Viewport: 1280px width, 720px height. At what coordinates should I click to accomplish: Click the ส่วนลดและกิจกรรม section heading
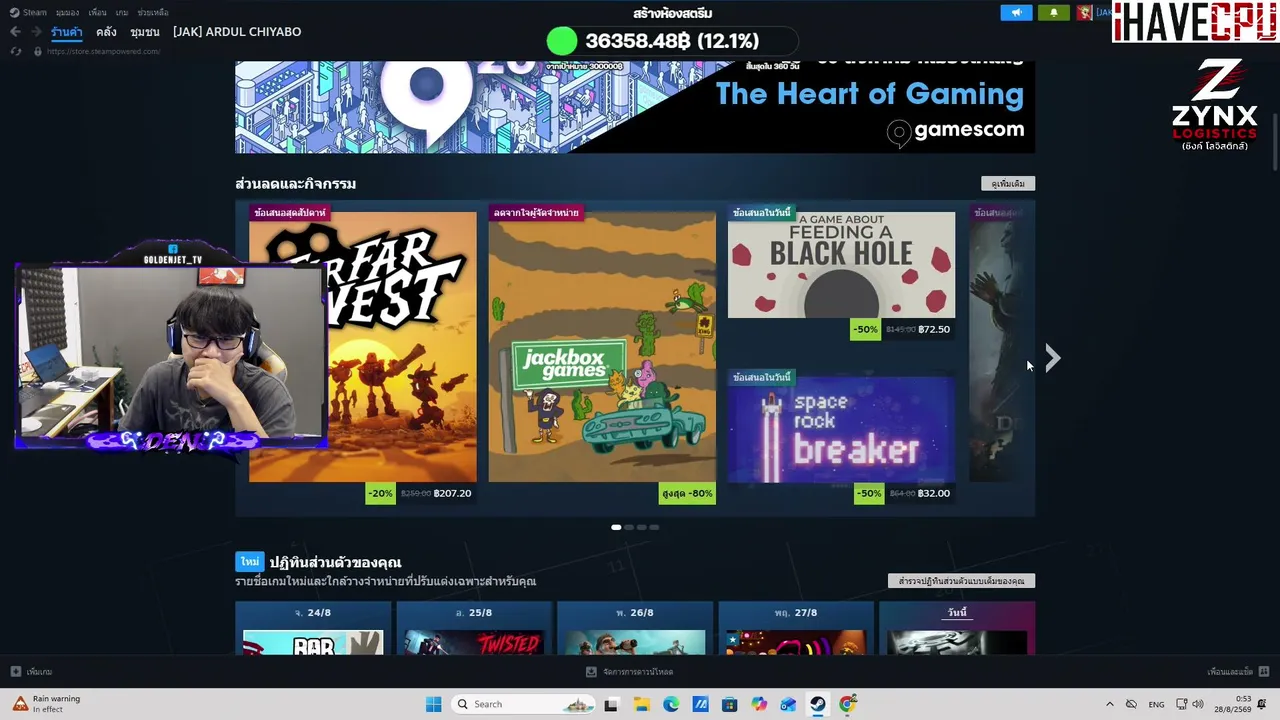tap(295, 184)
